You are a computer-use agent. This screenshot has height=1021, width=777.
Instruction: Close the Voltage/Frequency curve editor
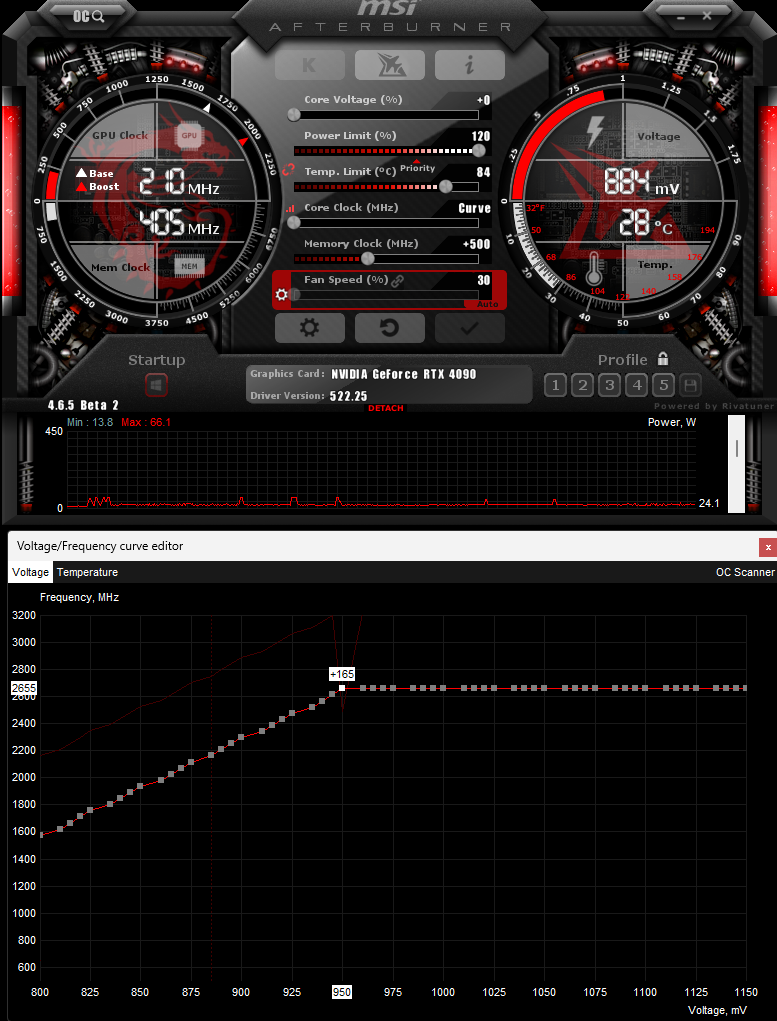coord(768,547)
